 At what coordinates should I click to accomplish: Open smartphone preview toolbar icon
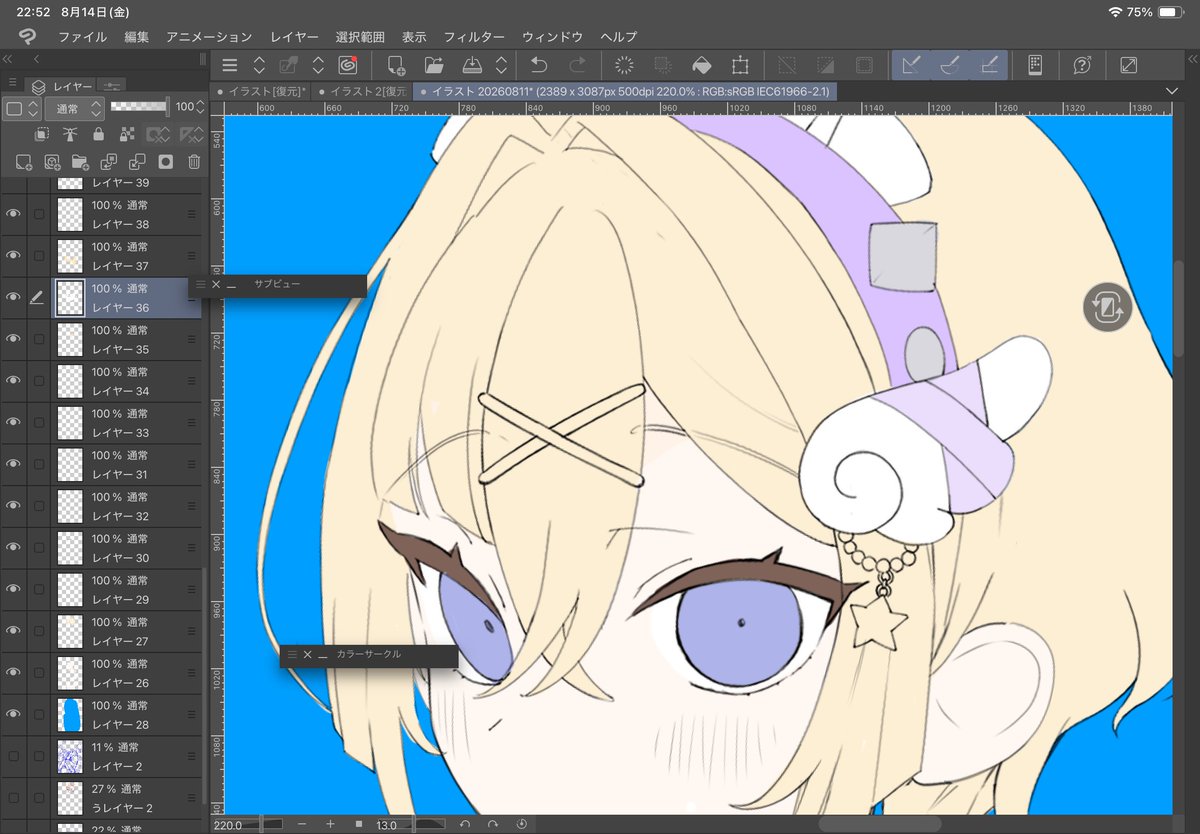pos(1035,66)
